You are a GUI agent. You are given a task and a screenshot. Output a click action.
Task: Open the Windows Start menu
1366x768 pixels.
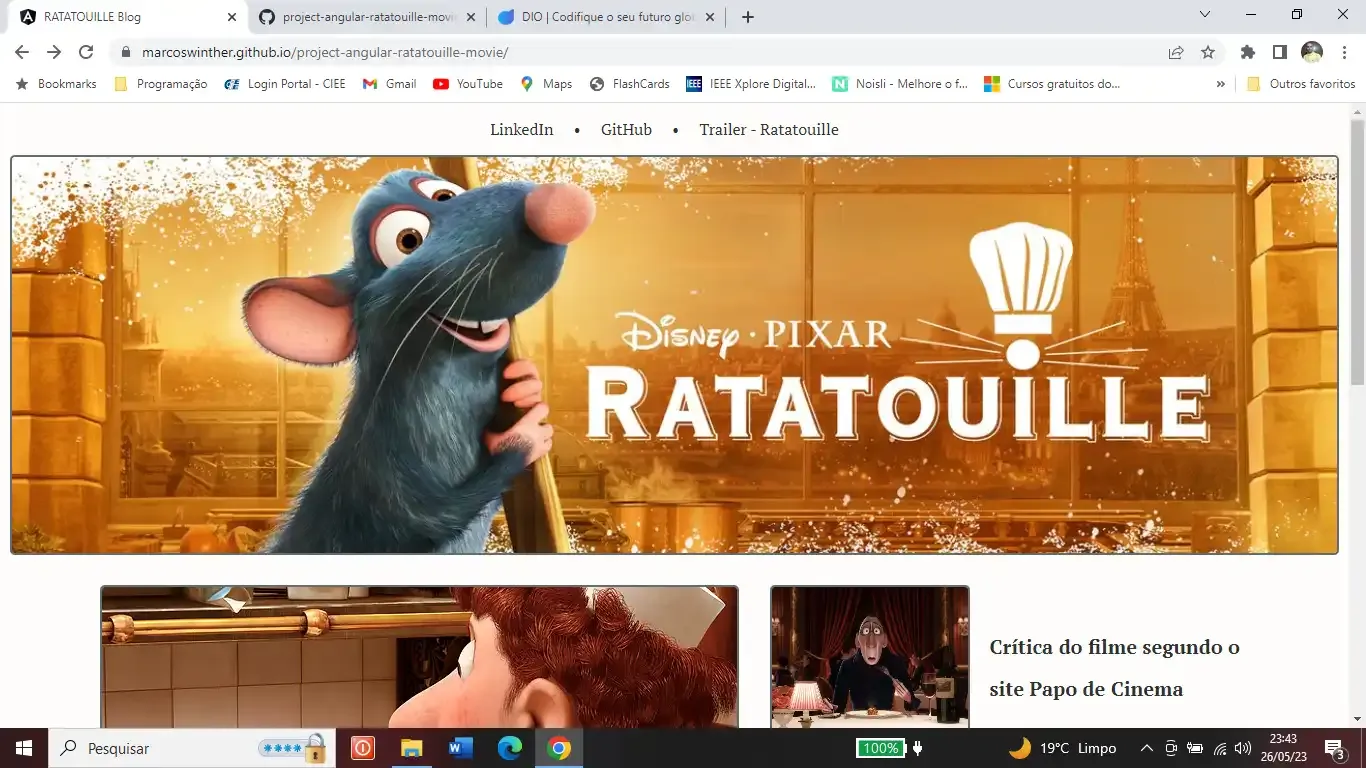(24, 748)
